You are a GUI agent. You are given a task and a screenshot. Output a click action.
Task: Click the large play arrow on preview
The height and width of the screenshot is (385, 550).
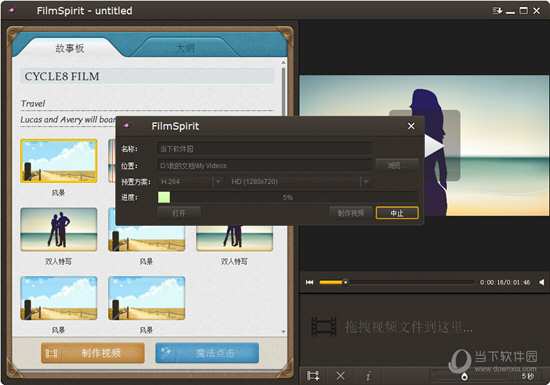(x=434, y=146)
